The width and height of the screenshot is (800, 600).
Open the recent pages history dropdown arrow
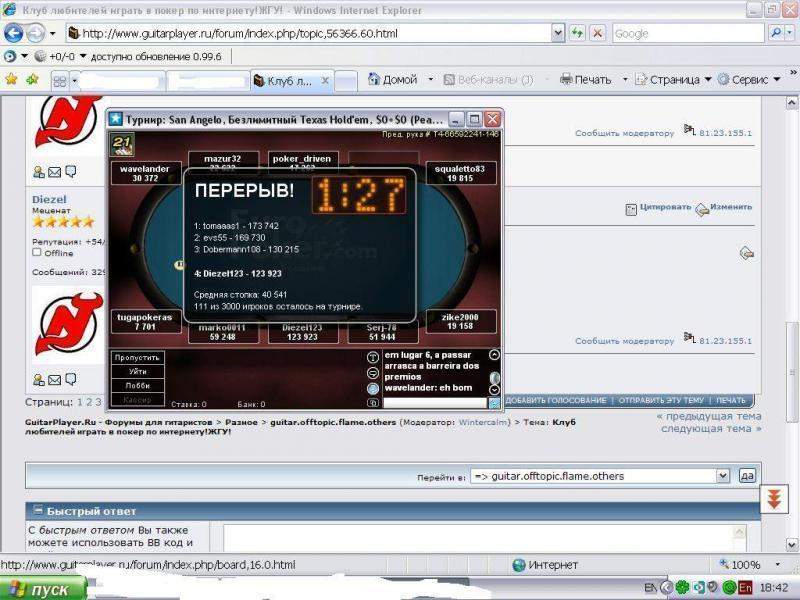52,34
